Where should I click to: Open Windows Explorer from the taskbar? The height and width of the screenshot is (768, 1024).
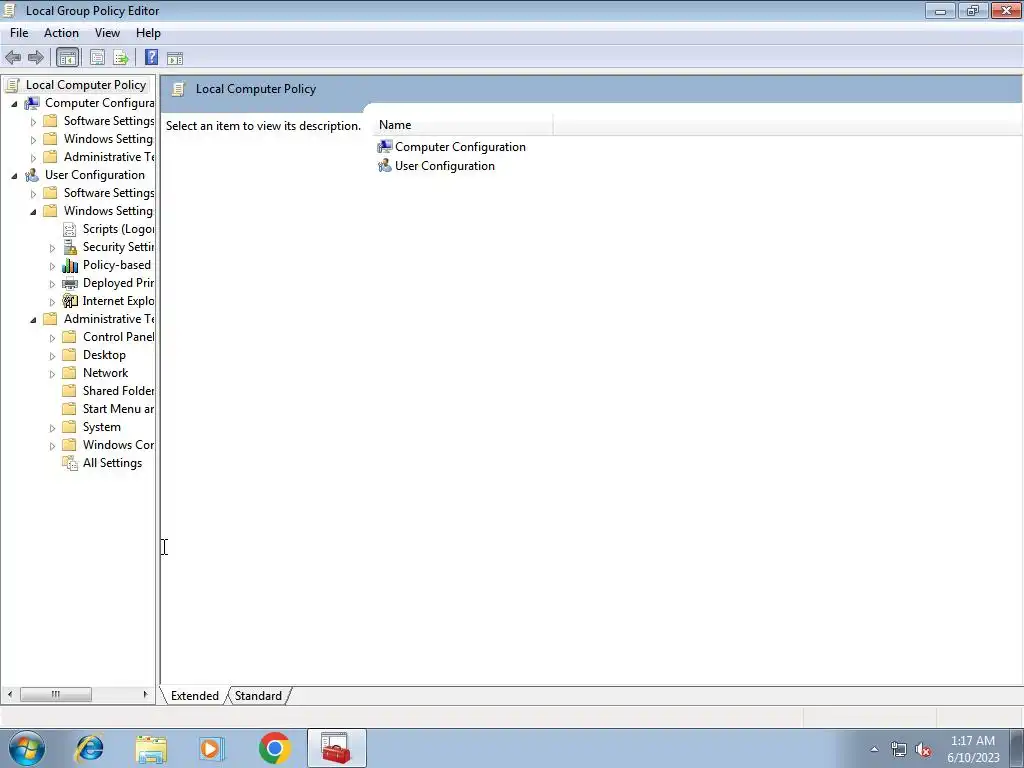pos(151,748)
